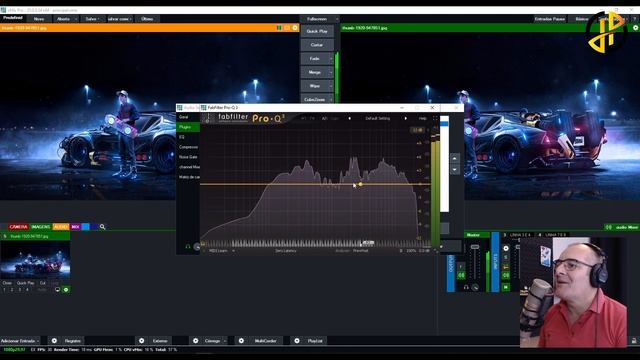
Task: Click the input thumbnail image in the list
Action: click(35, 260)
